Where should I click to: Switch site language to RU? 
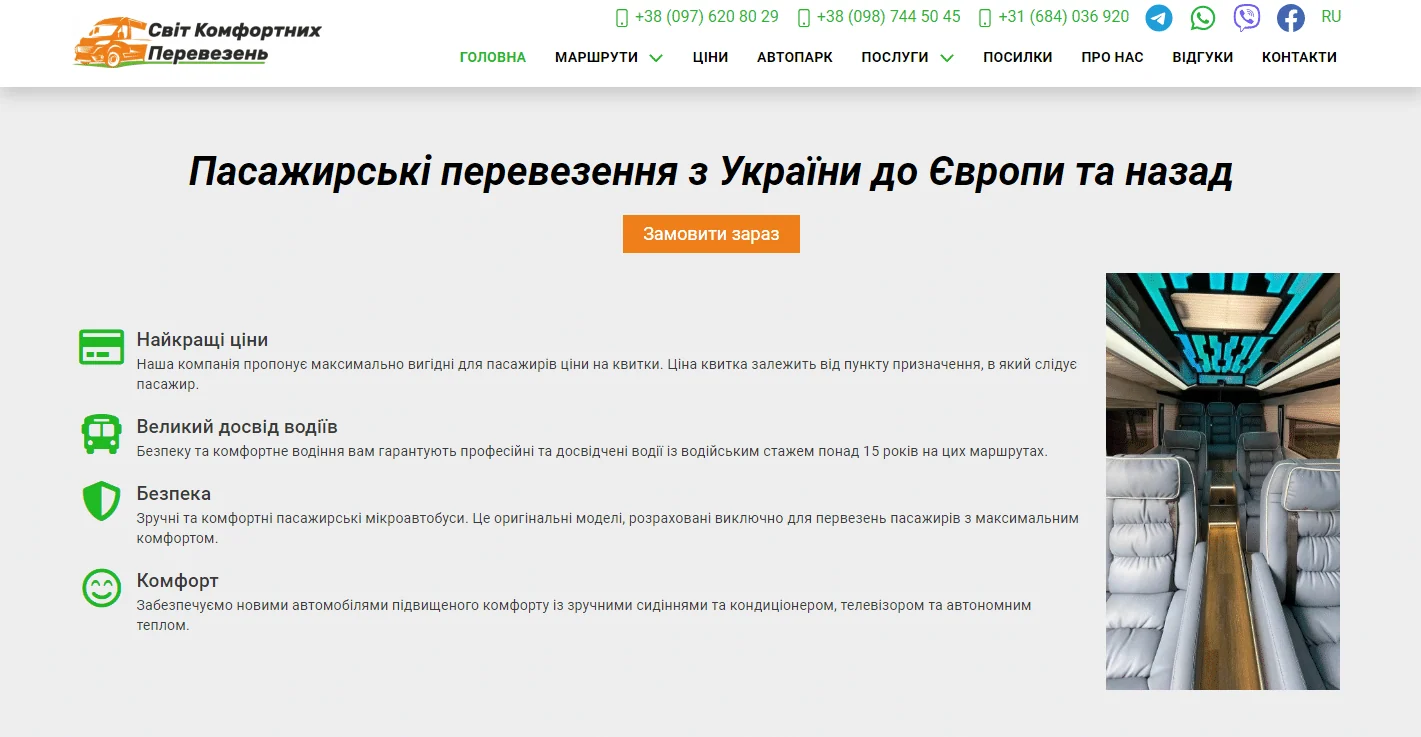pos(1331,17)
